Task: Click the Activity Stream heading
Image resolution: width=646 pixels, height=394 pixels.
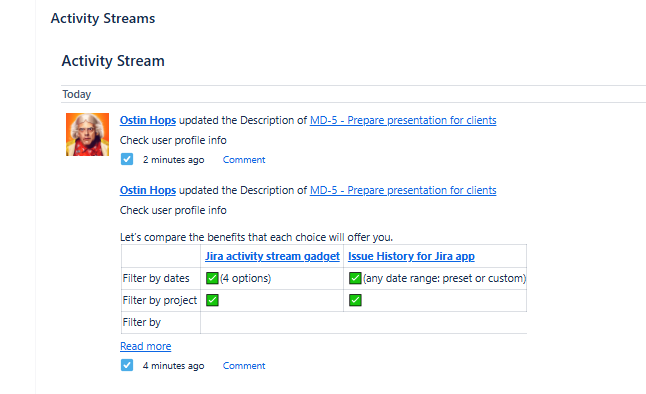Action: coord(113,61)
